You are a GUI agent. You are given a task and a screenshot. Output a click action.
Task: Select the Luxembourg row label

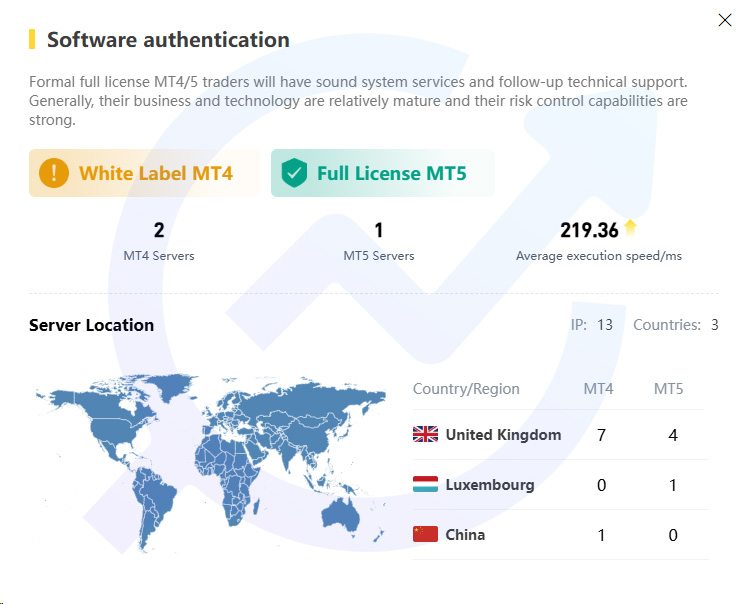coord(490,485)
